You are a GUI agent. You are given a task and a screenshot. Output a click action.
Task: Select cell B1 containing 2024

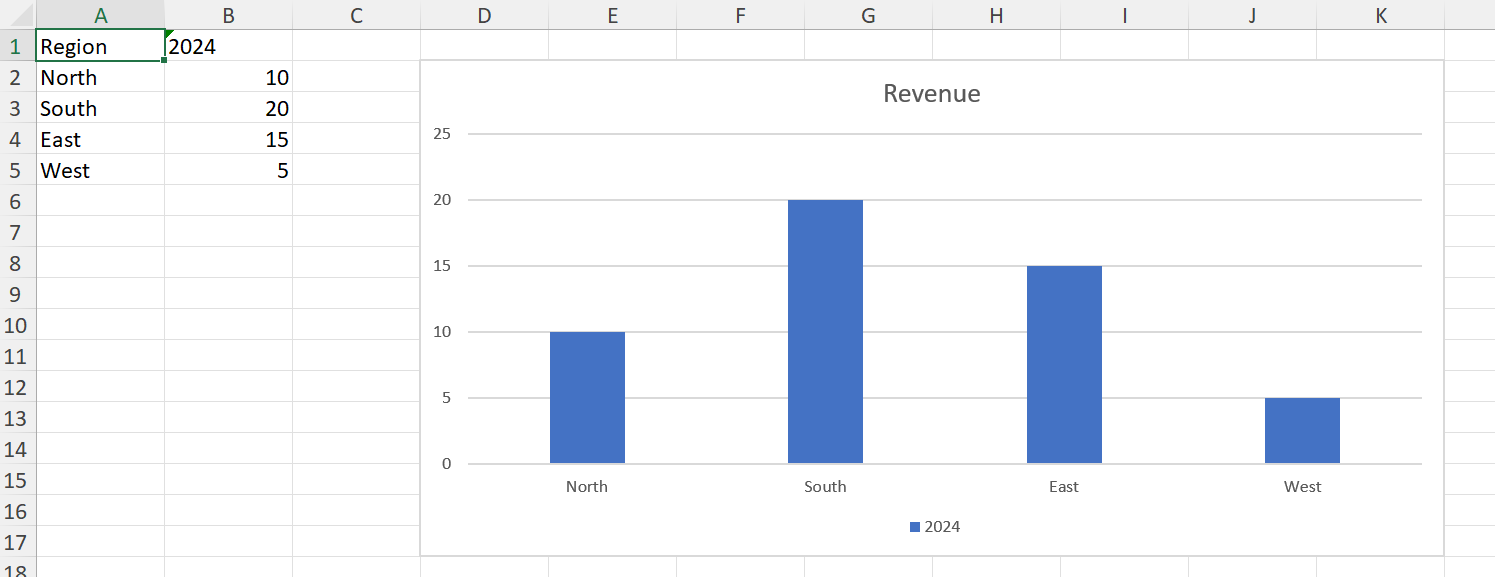(229, 46)
